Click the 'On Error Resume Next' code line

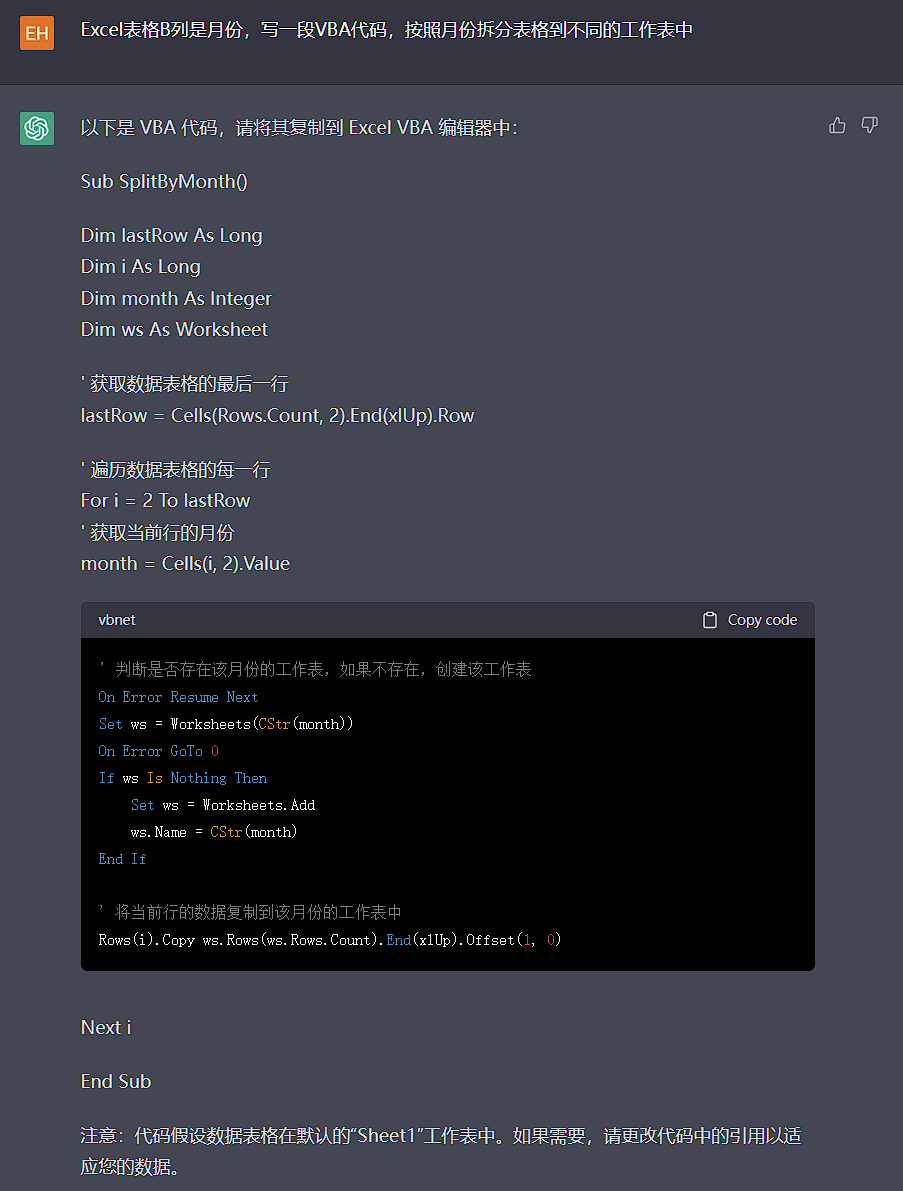pos(178,697)
